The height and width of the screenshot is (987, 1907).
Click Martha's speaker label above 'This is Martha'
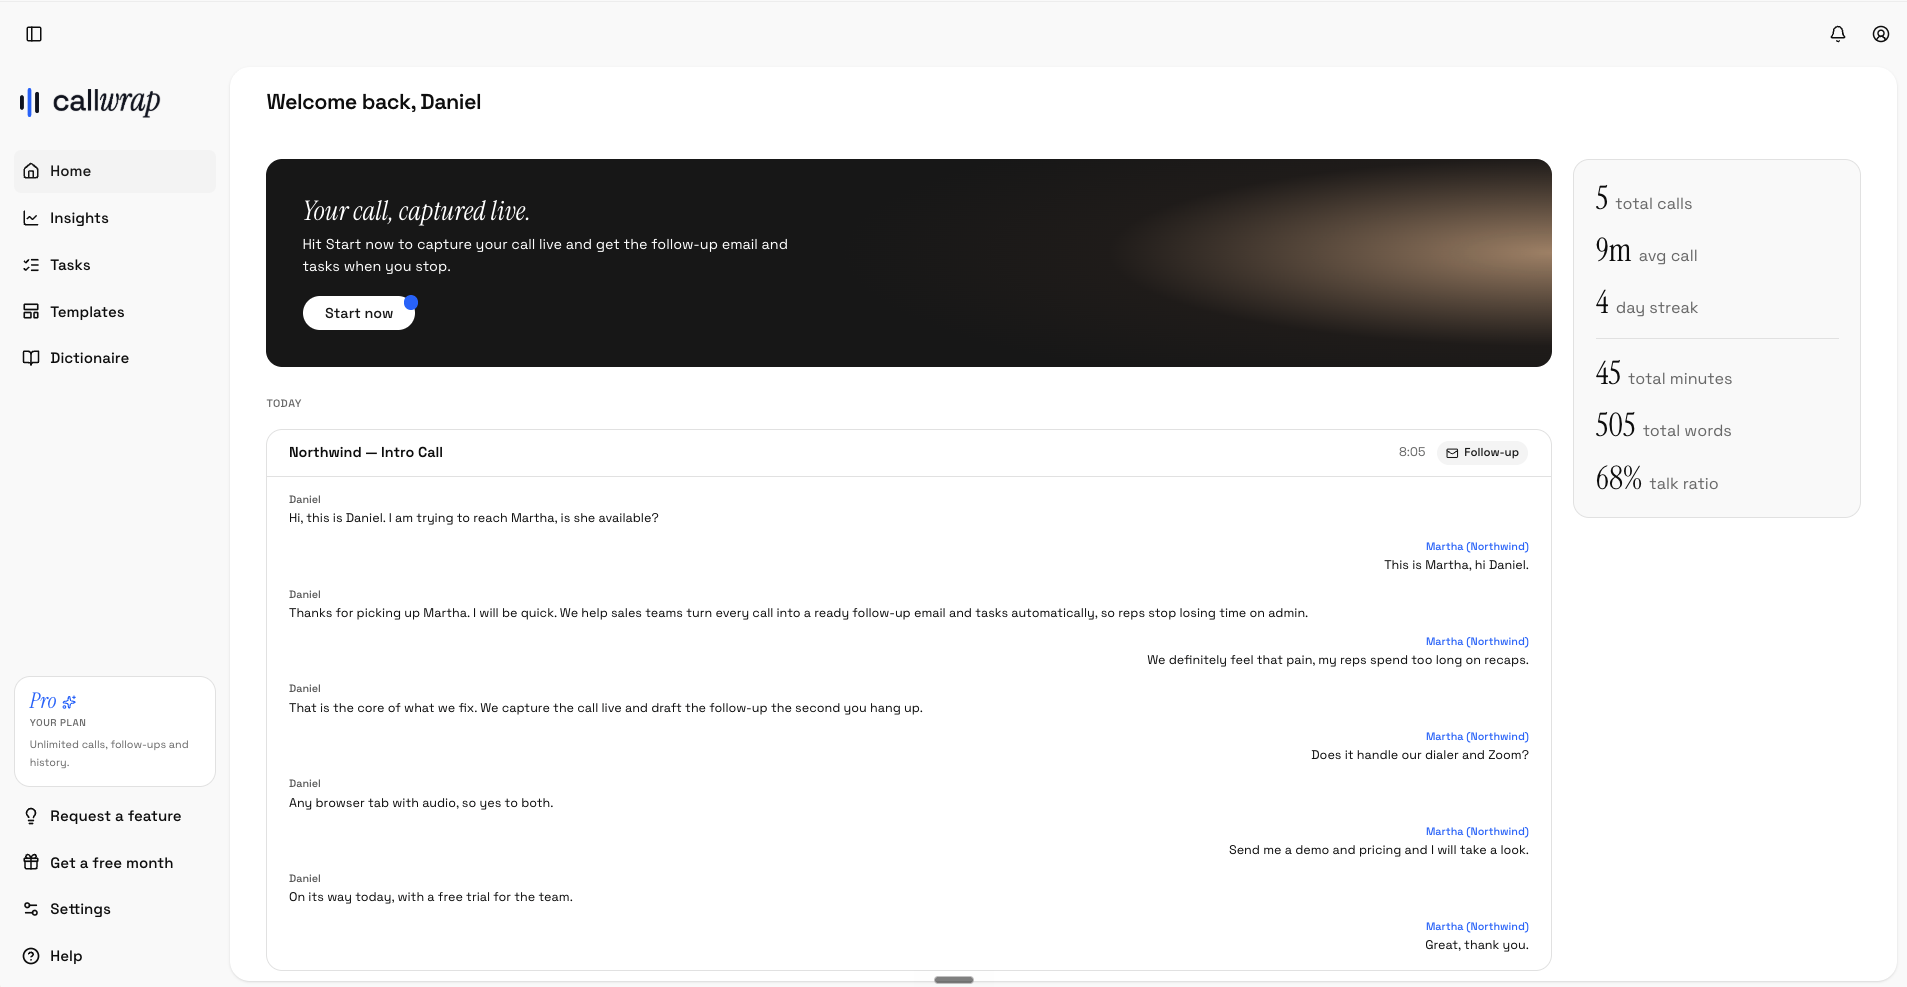(1477, 546)
